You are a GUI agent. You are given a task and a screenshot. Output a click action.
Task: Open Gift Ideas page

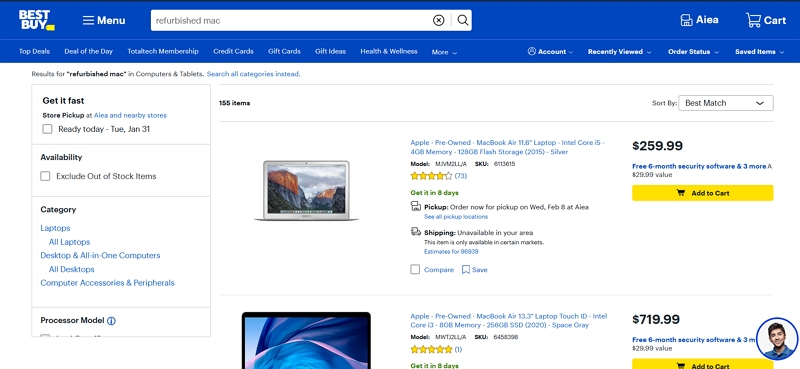click(330, 51)
